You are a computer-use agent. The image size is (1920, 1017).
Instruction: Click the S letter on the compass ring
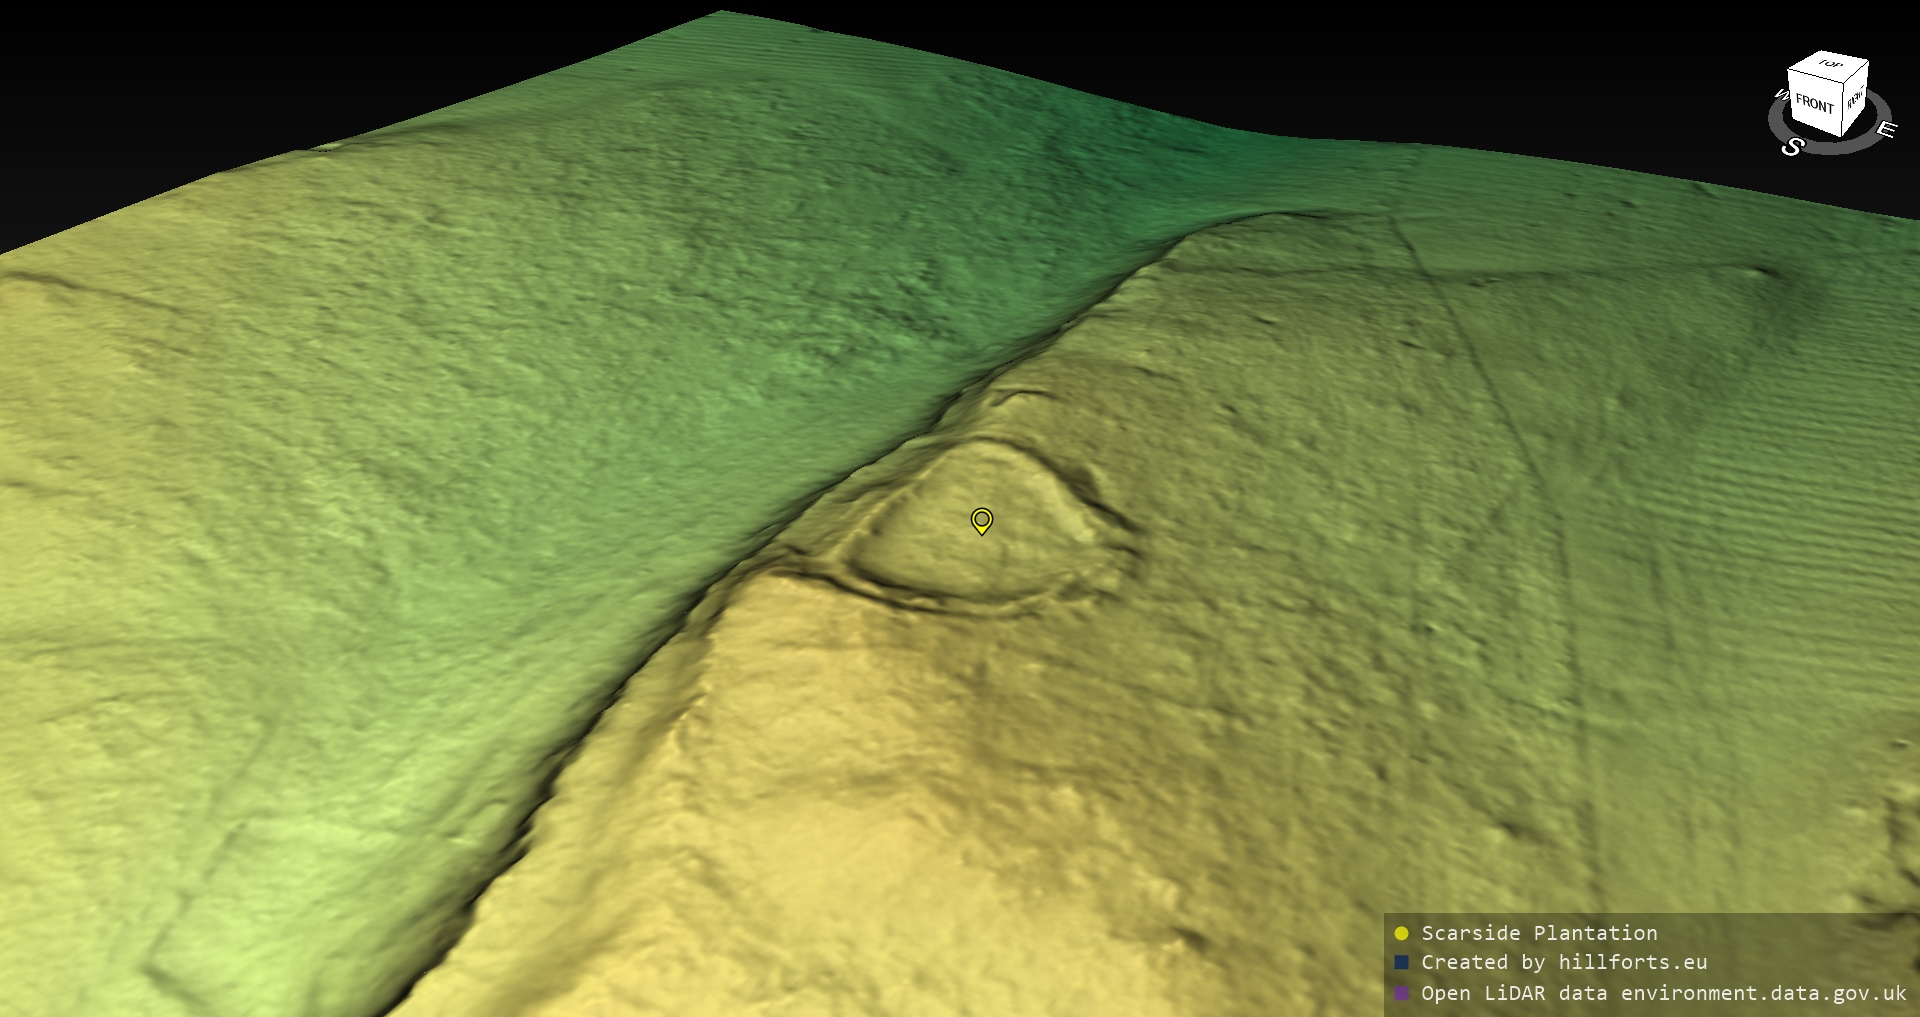pos(1792,147)
